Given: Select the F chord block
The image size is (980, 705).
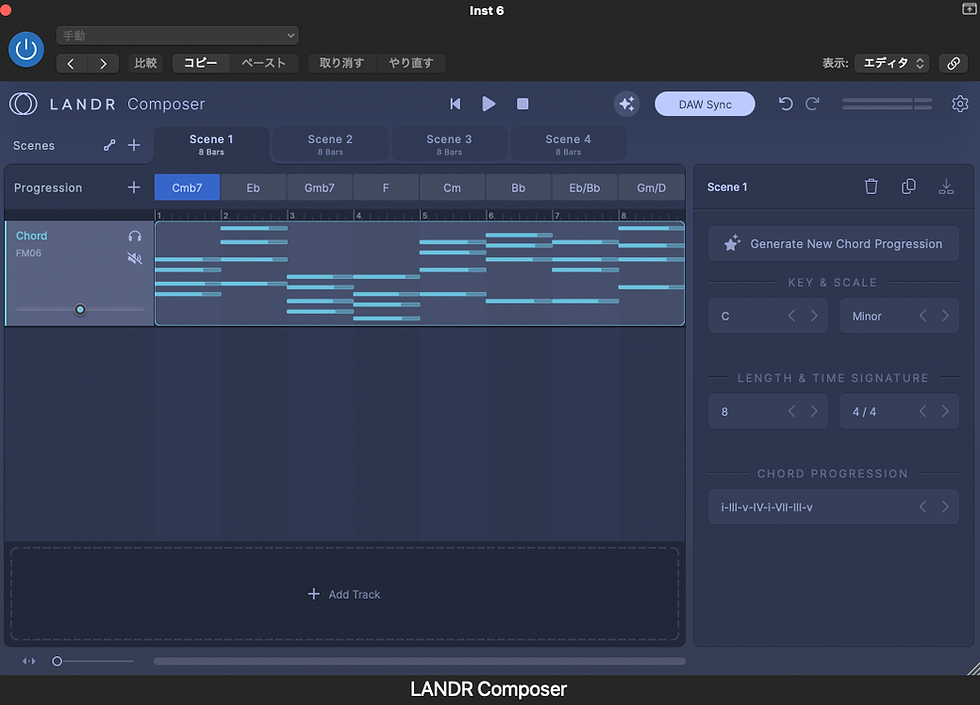Looking at the screenshot, I should [x=386, y=188].
